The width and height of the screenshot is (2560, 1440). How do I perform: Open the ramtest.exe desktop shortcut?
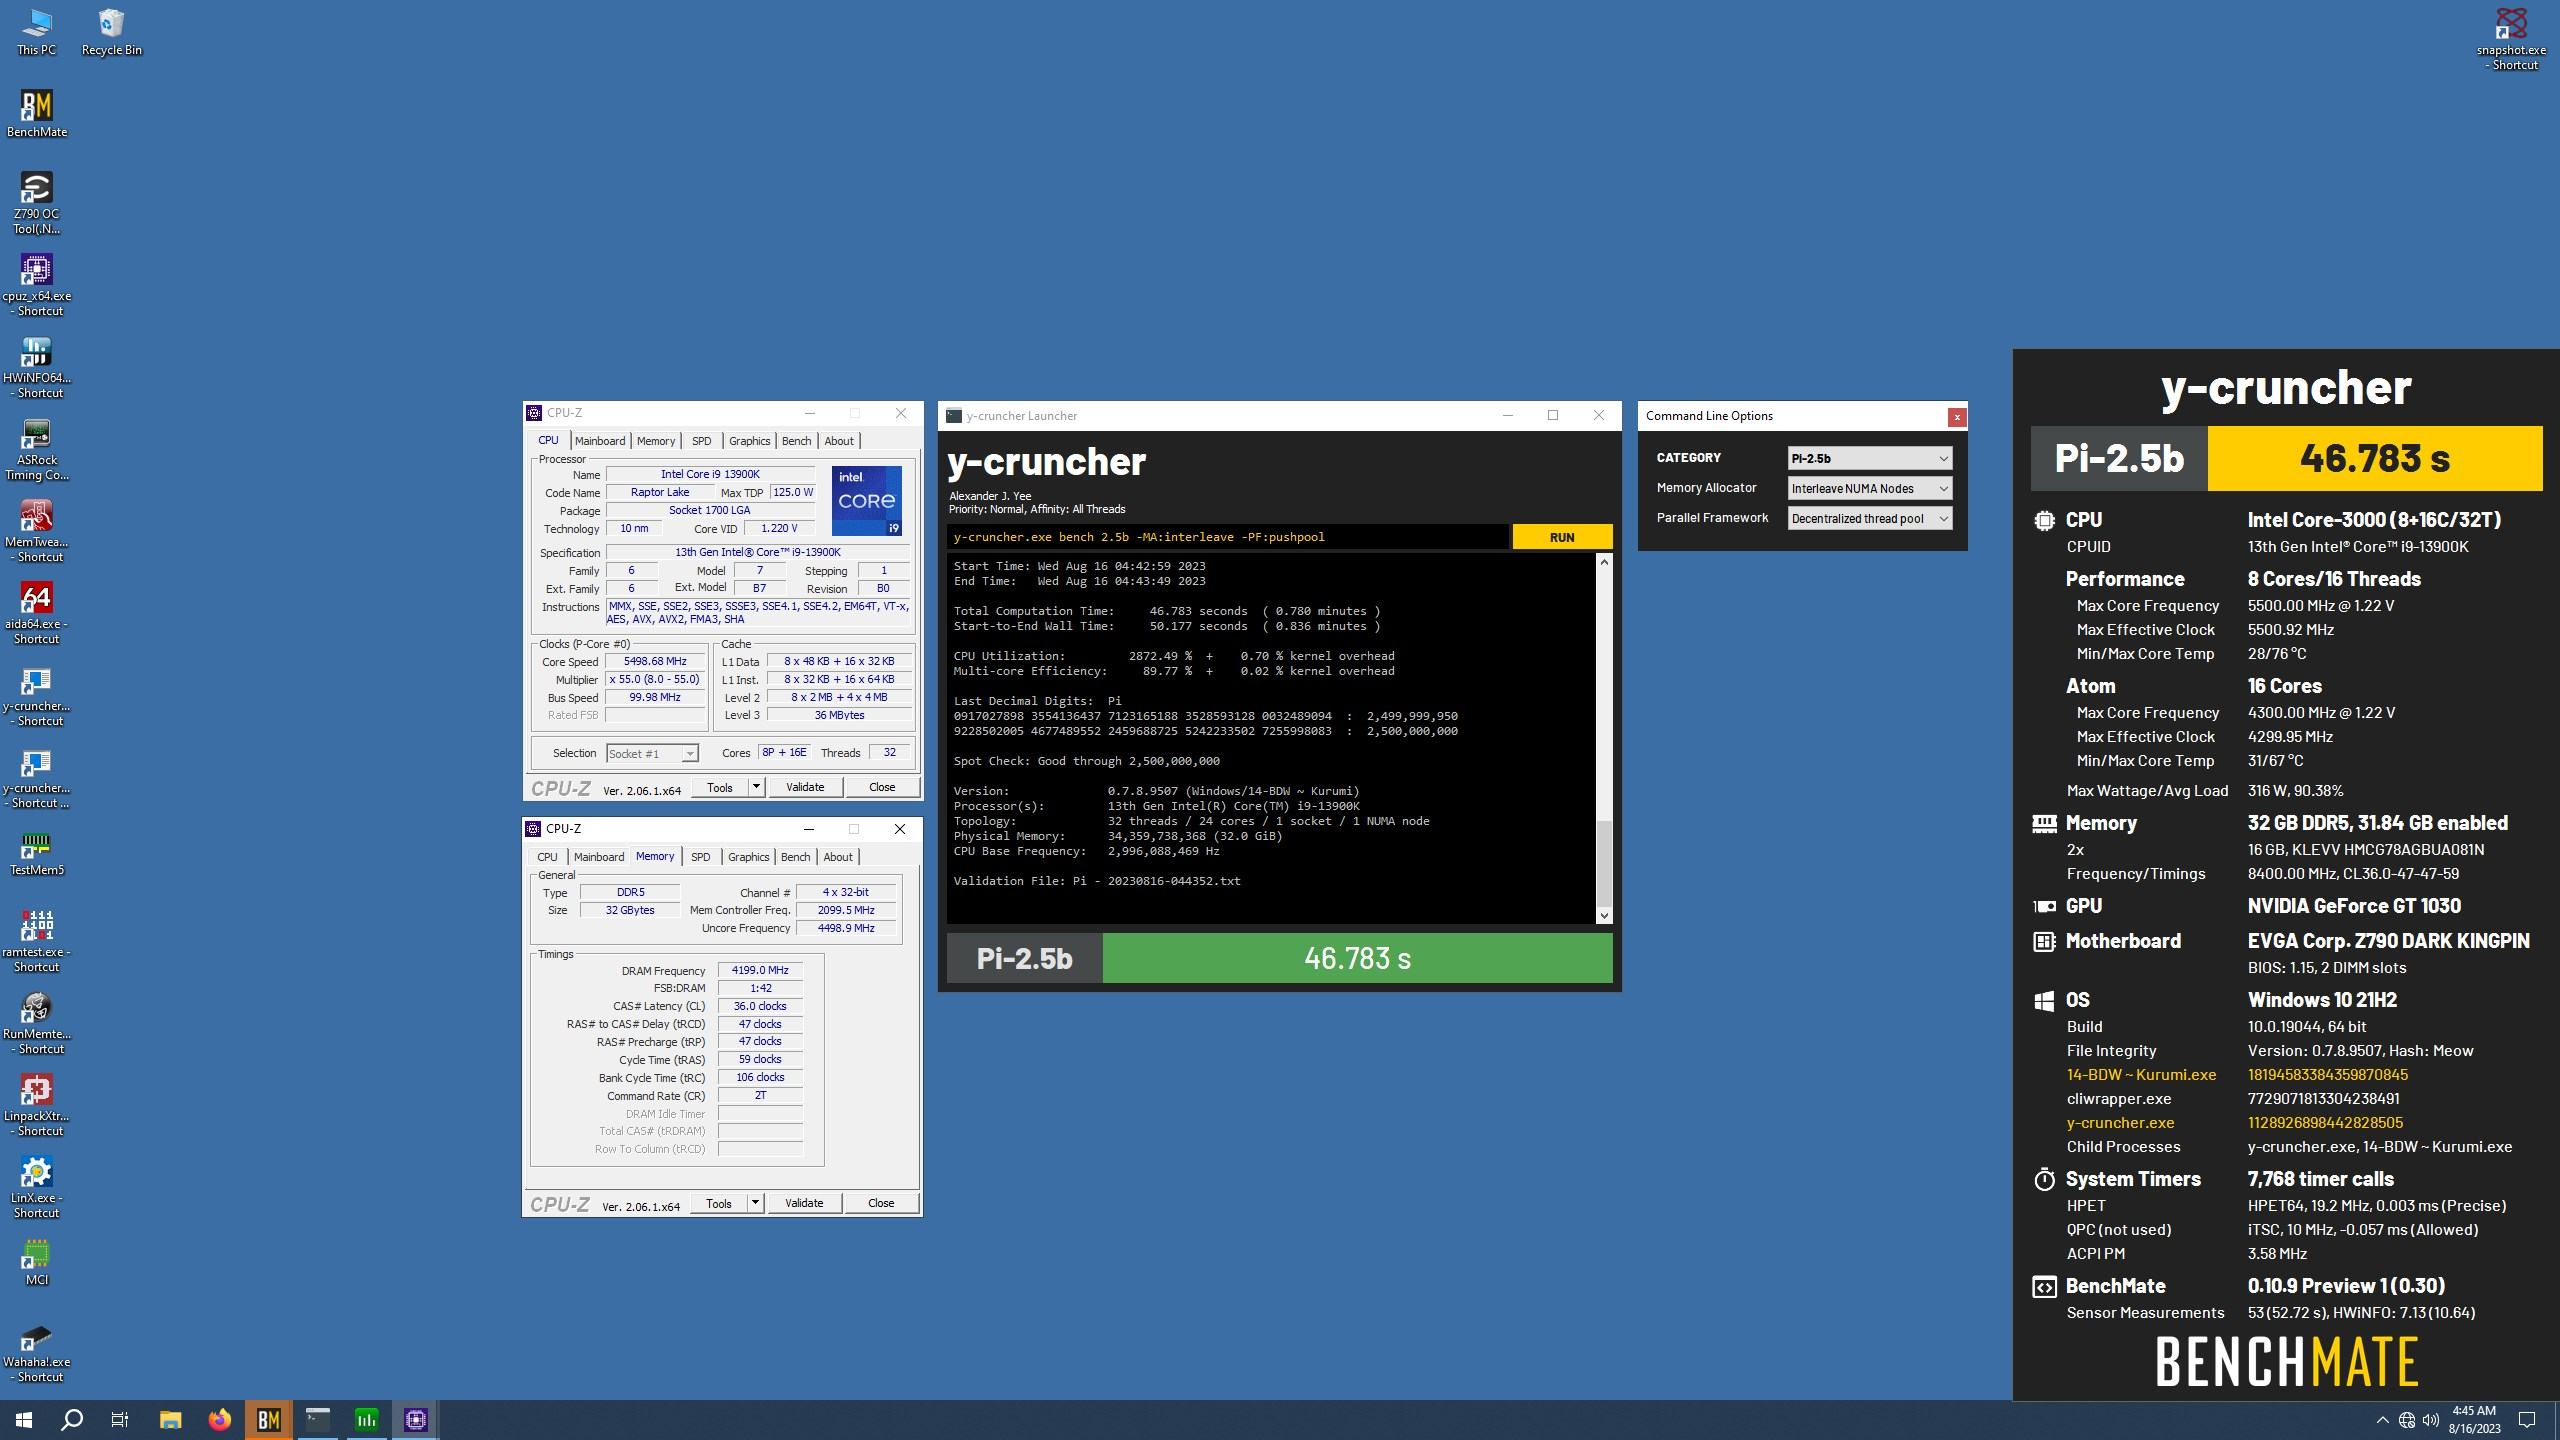(36, 941)
